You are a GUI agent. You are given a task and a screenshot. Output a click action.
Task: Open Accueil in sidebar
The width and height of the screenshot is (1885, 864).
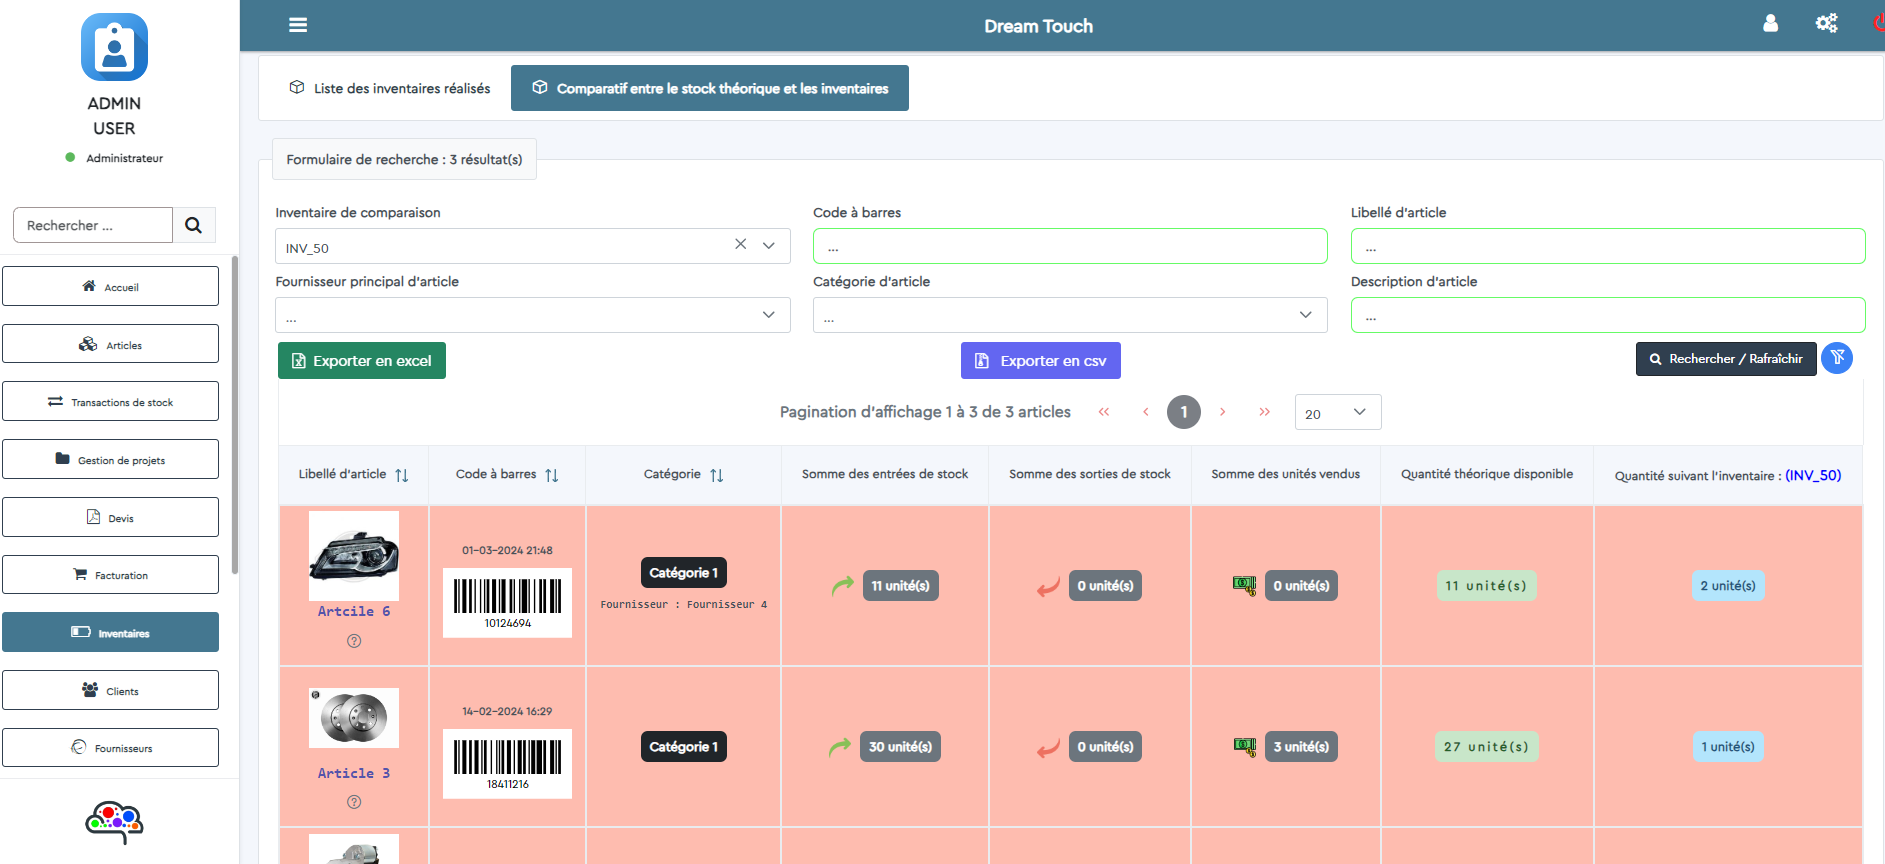(x=110, y=286)
